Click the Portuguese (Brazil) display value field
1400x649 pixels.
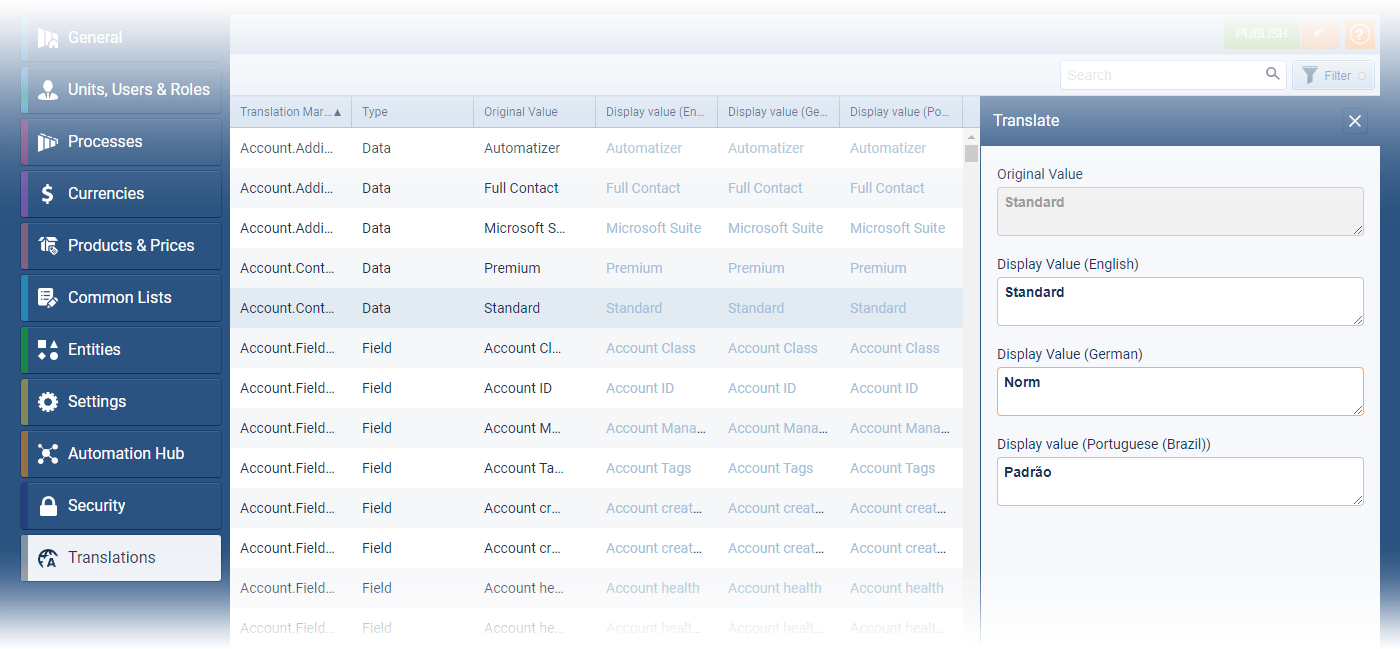click(x=1180, y=481)
